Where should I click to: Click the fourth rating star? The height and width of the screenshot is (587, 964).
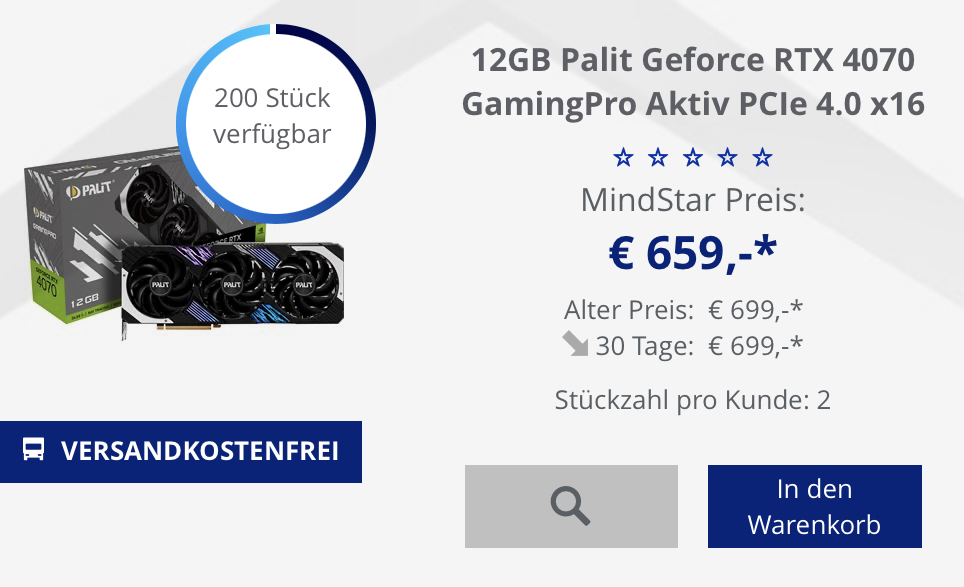click(727, 158)
